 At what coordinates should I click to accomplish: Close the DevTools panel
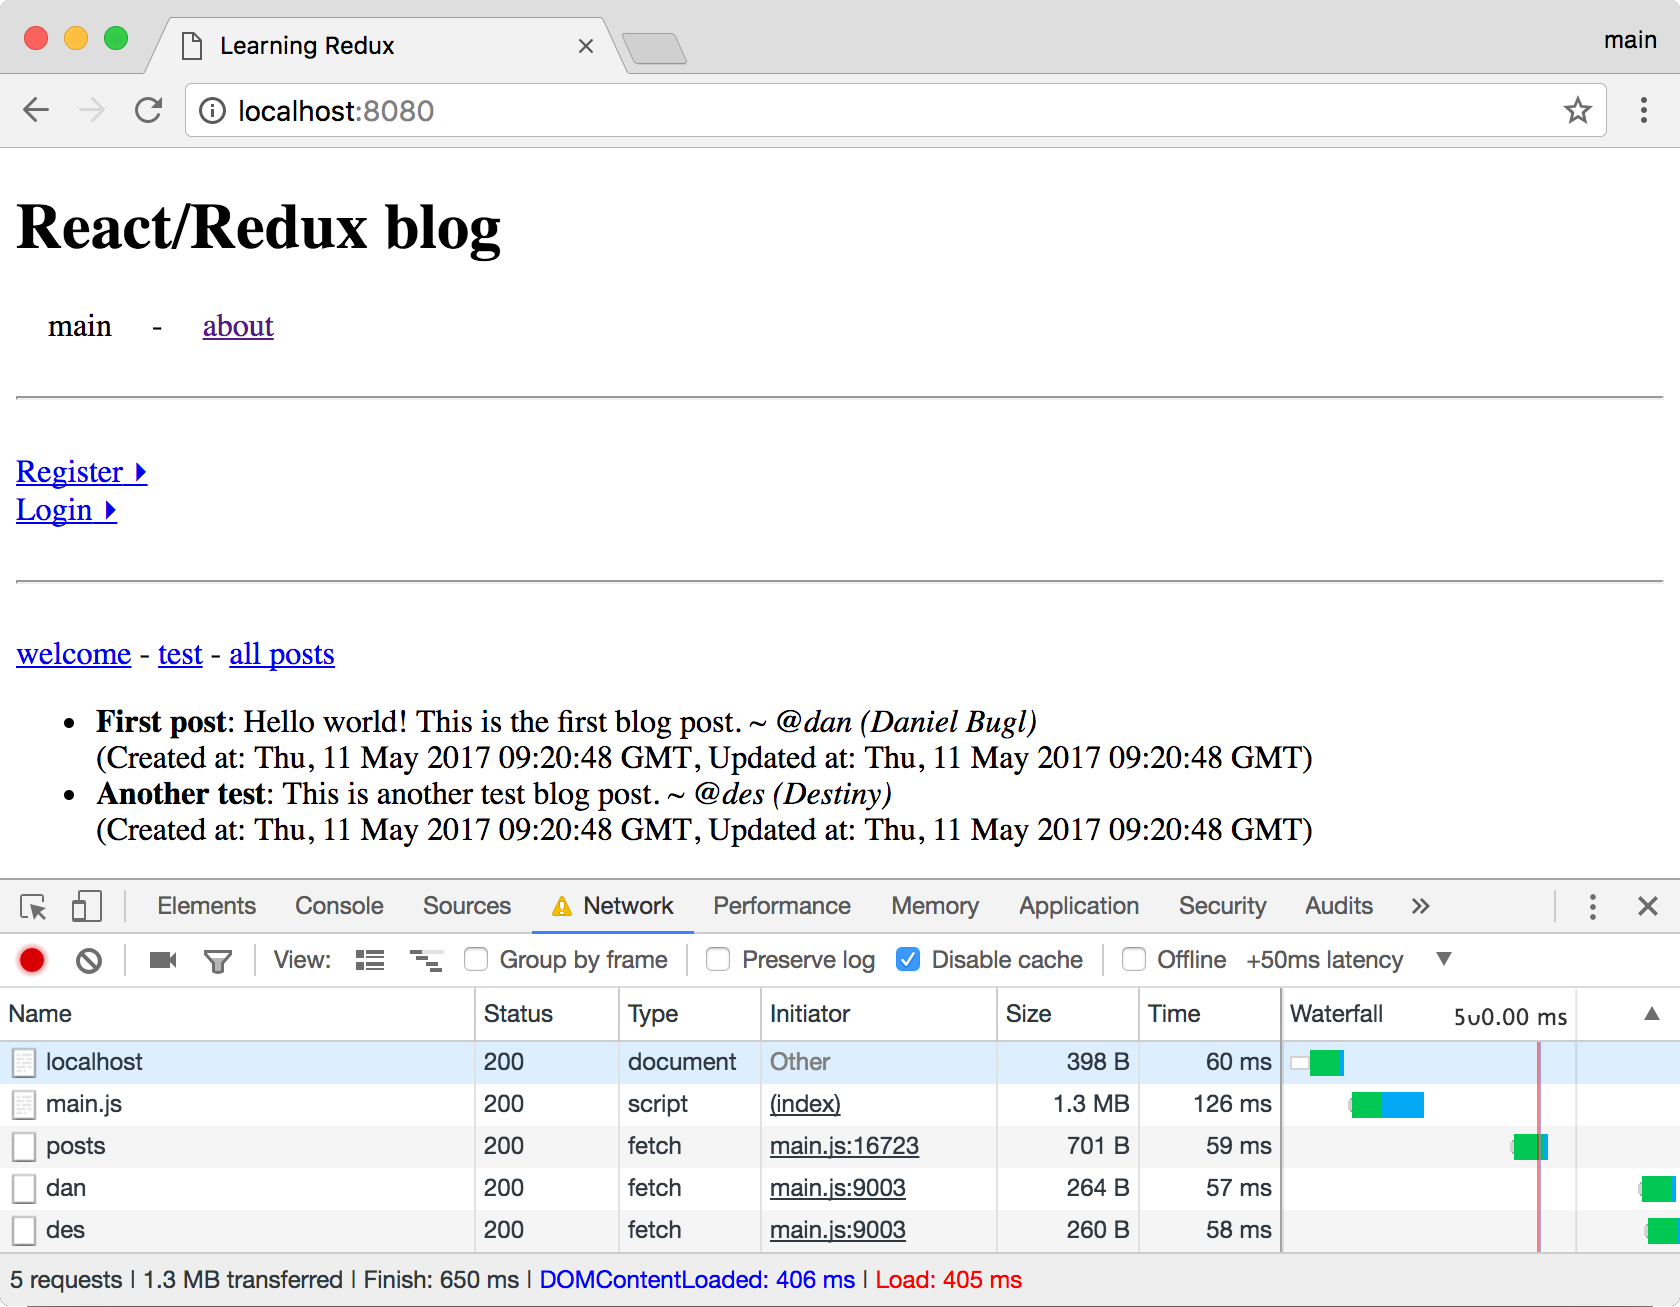[x=1648, y=906]
